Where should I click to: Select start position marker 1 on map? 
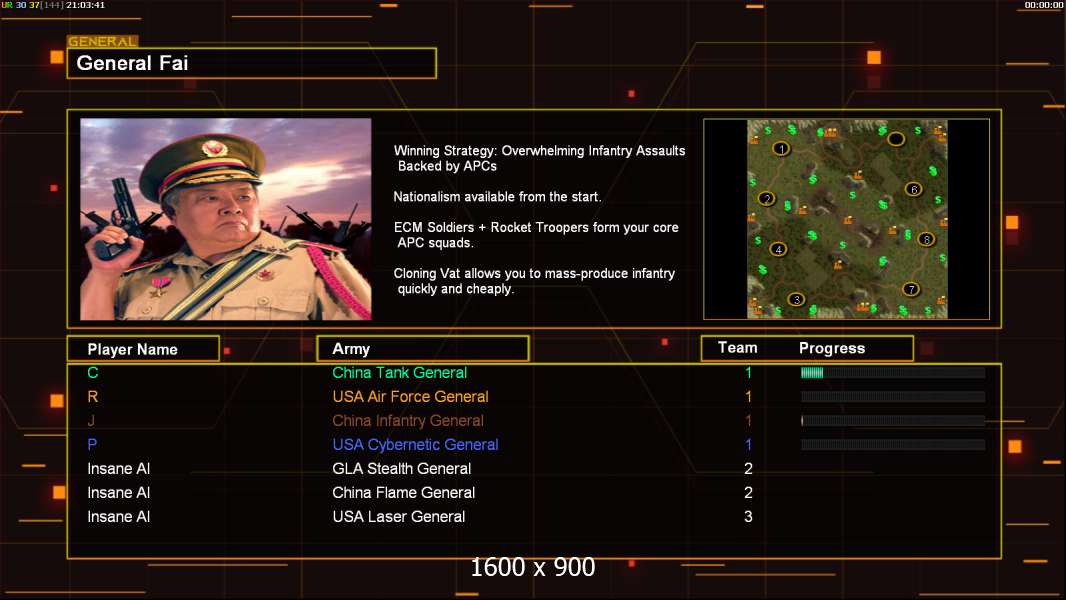[x=781, y=148]
